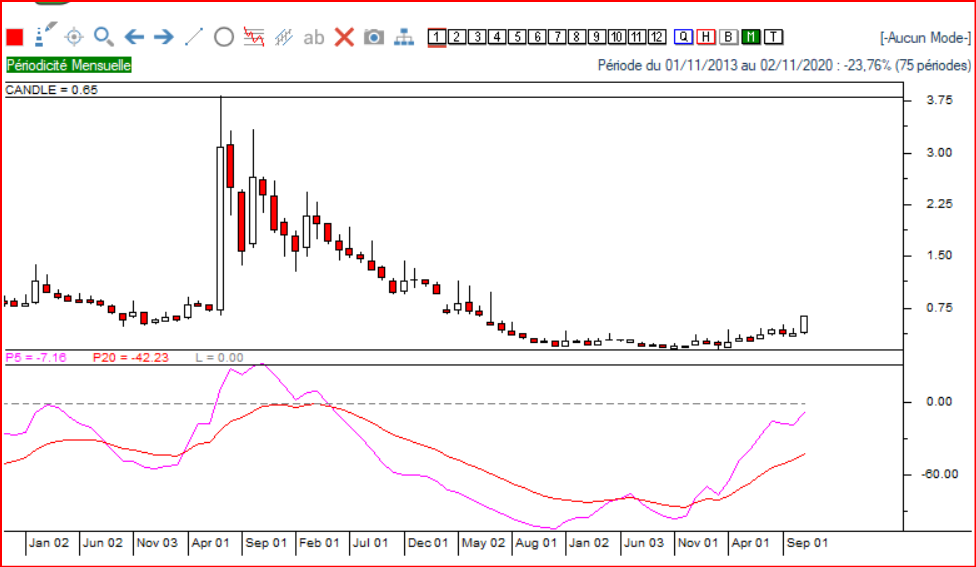
Task: Switch to B periodicity button
Action: [728, 37]
